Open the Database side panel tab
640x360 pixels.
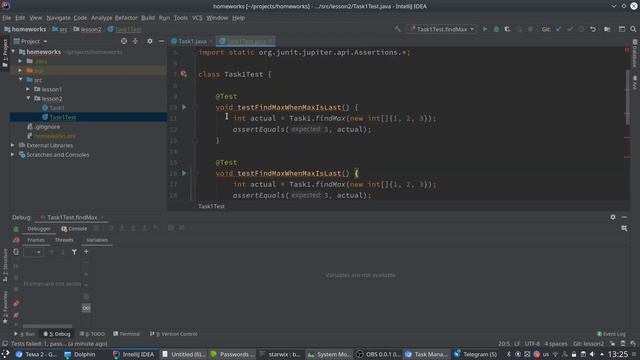click(635, 53)
